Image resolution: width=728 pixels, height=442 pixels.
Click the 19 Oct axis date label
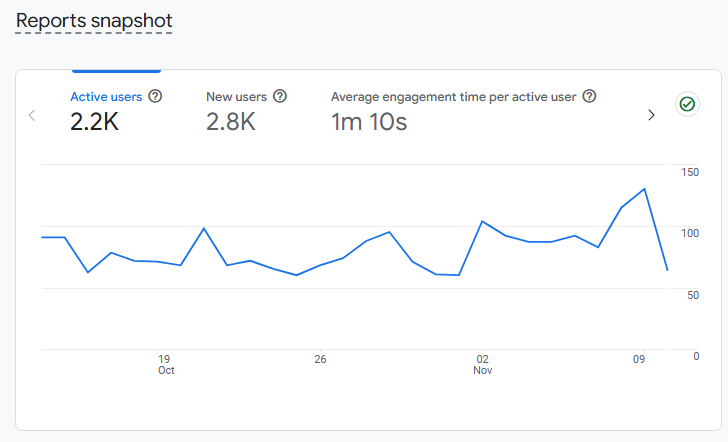tap(166, 364)
